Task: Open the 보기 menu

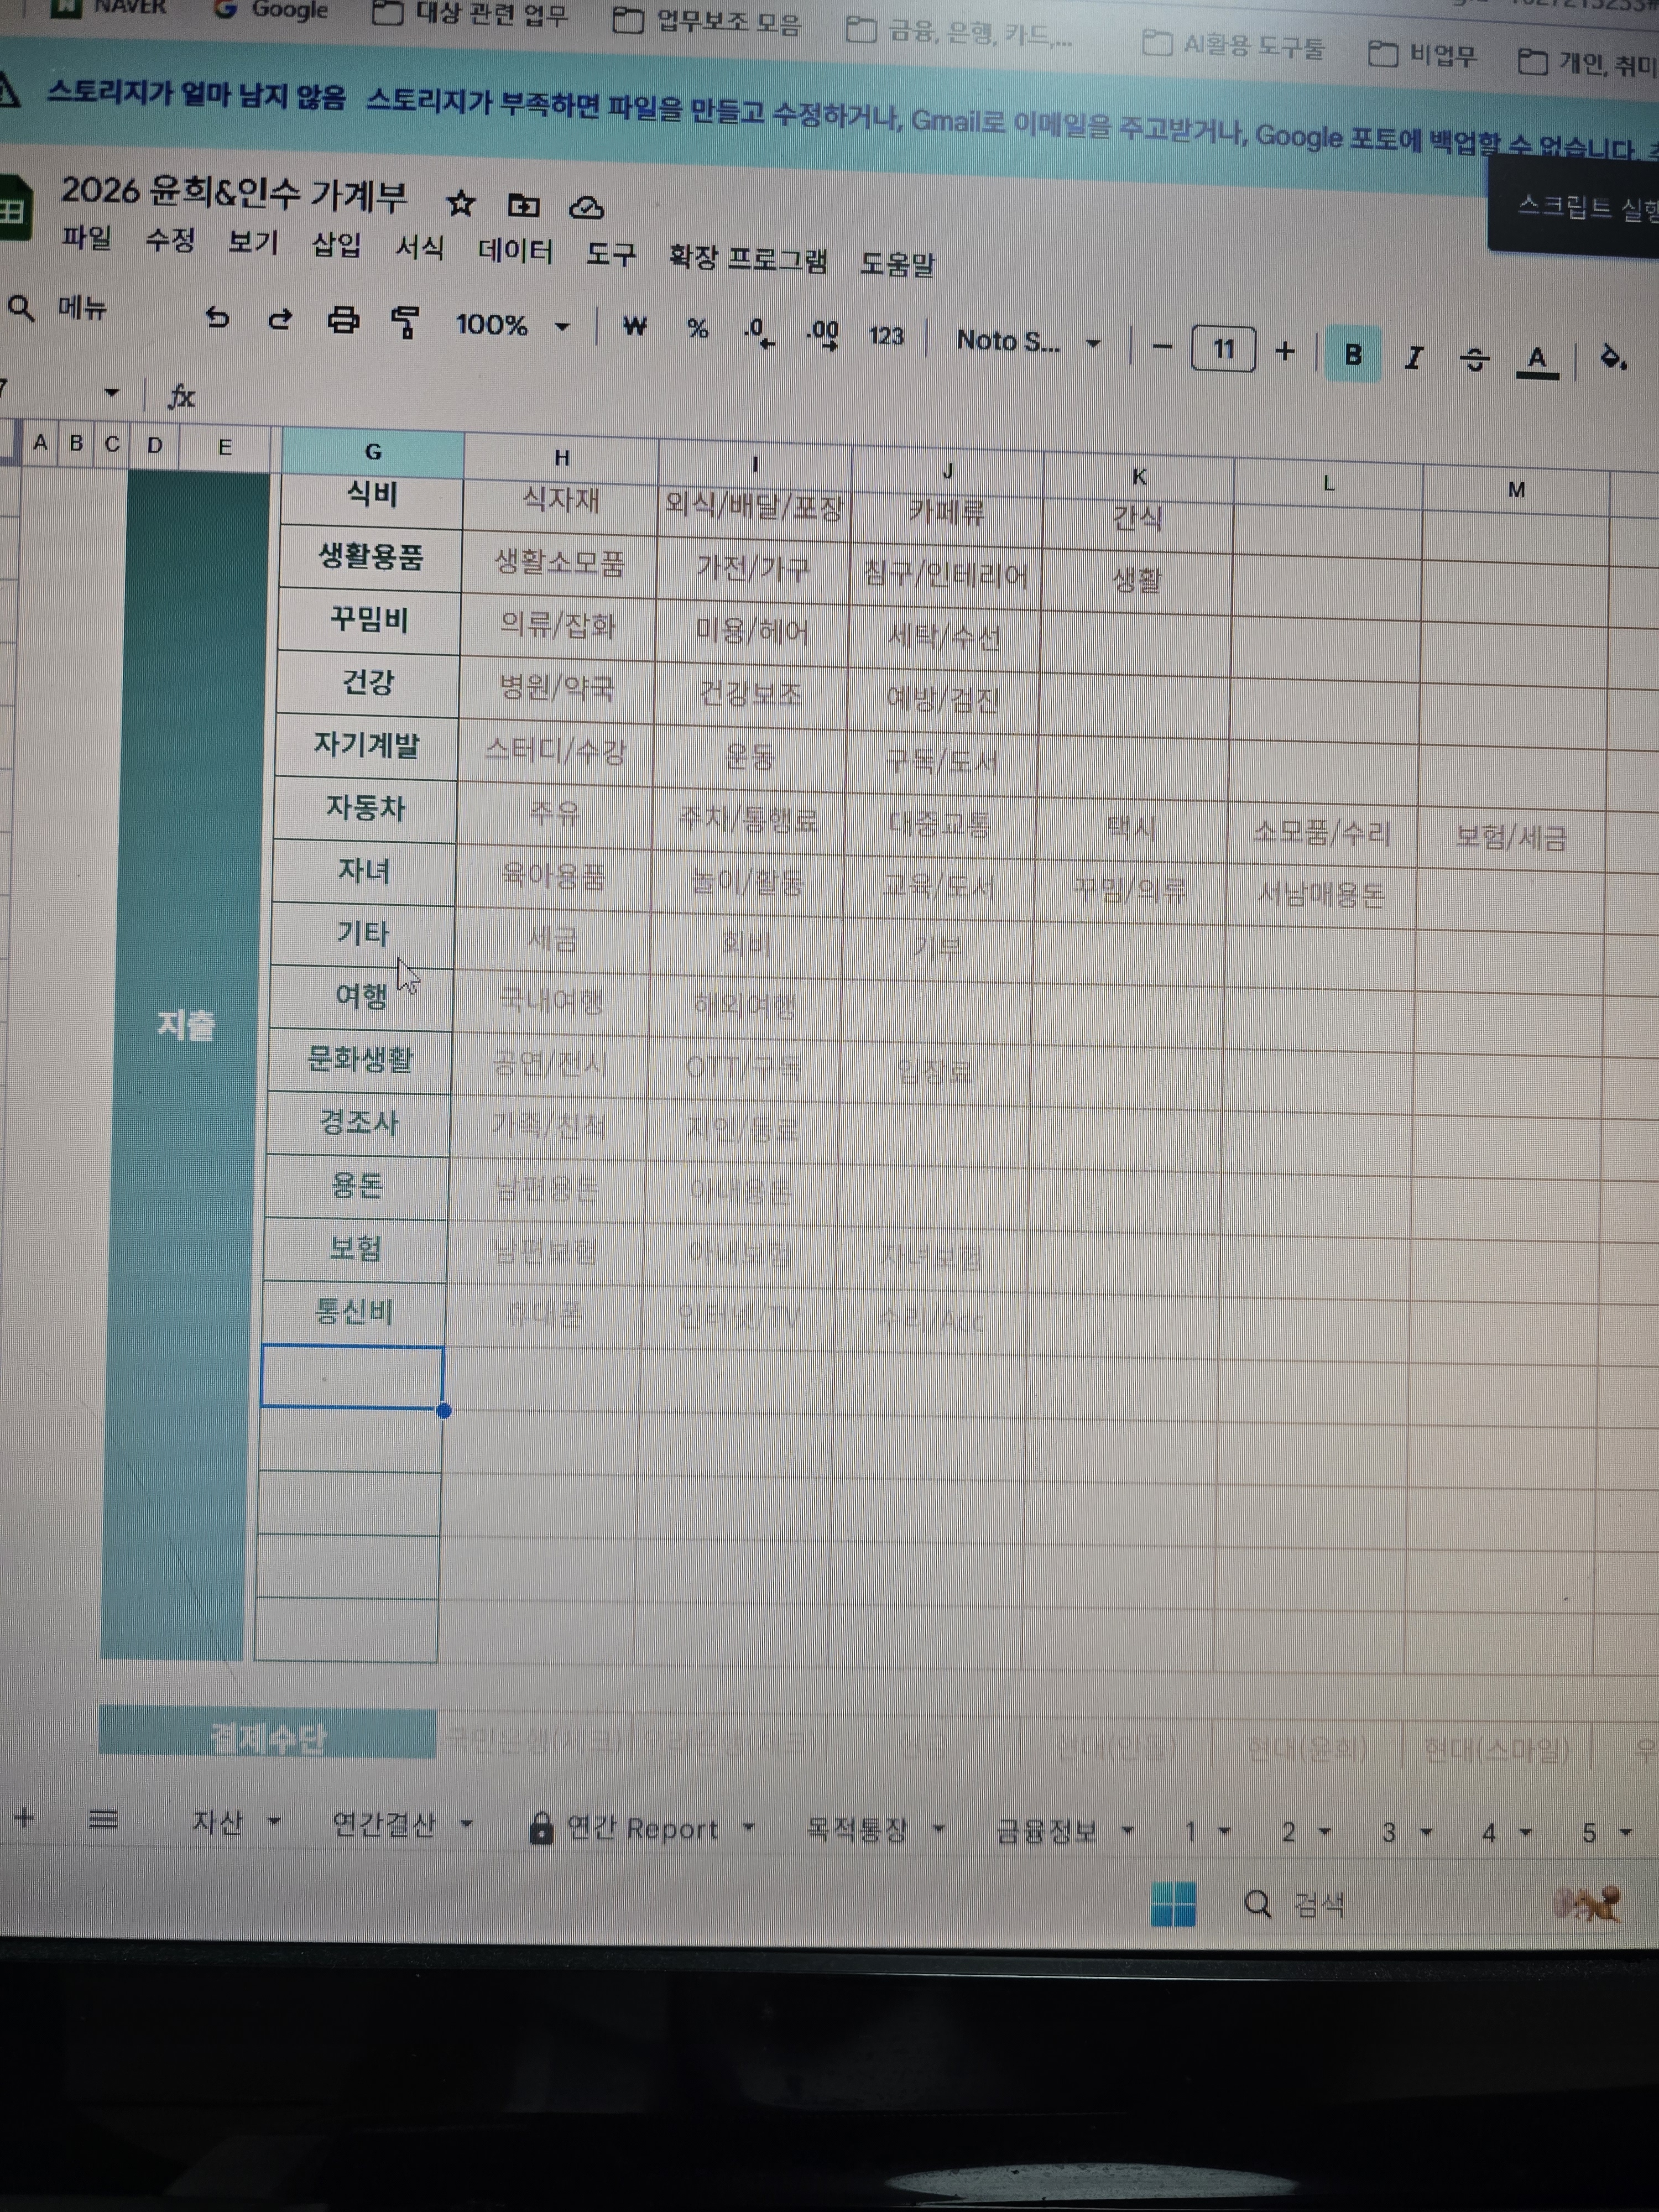Action: click(253, 243)
